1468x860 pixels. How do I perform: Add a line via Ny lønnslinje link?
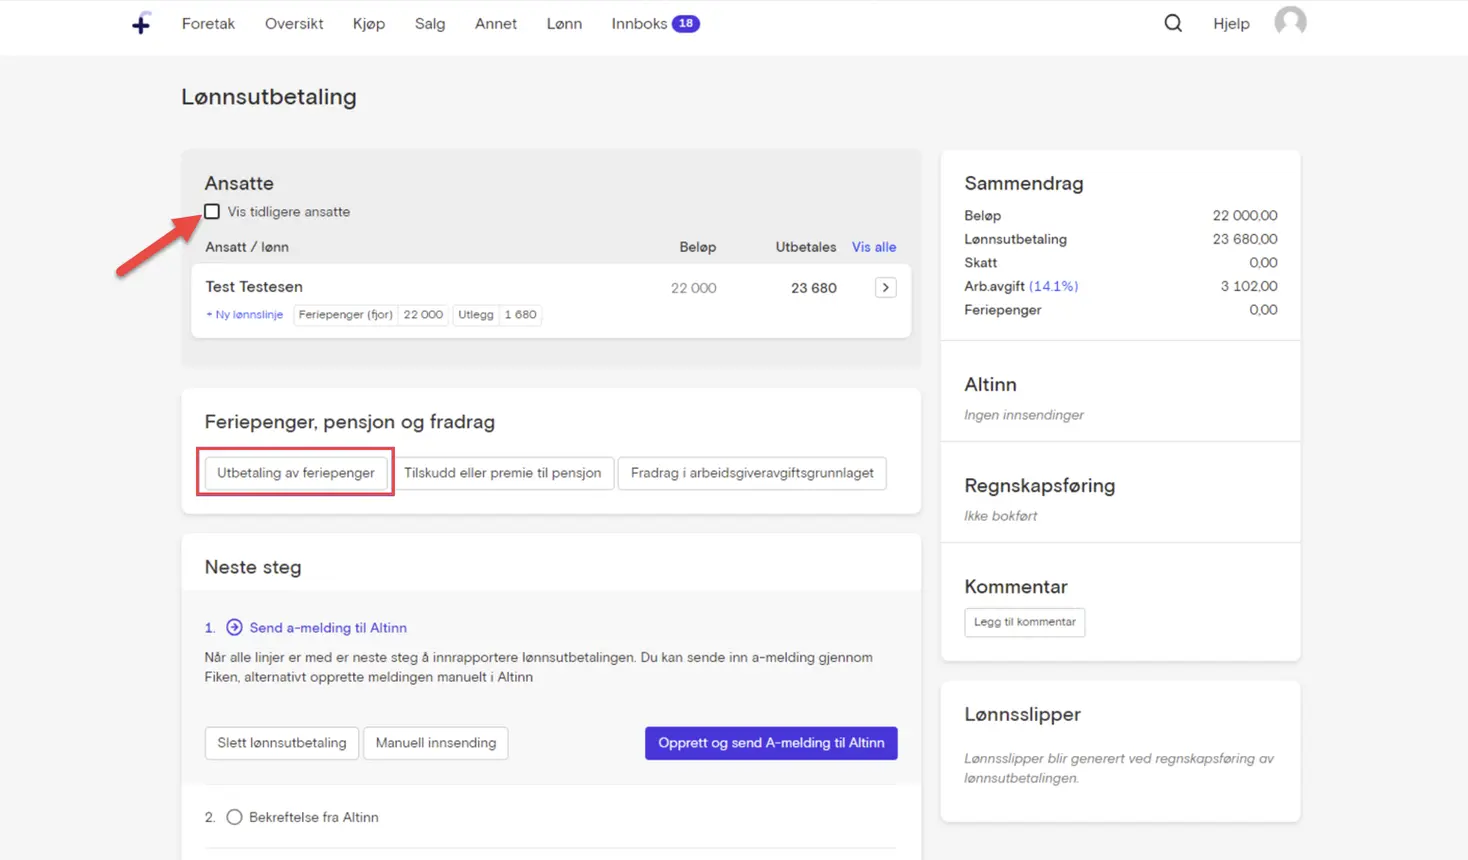pyautogui.click(x=245, y=314)
